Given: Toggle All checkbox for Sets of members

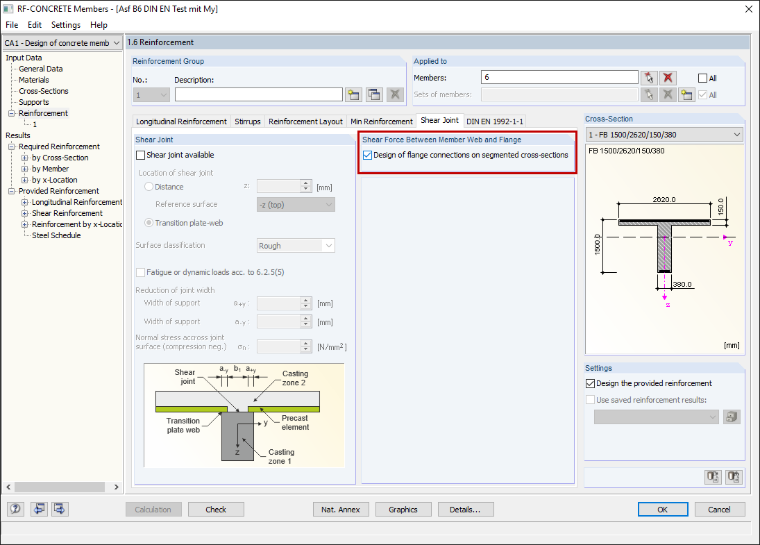Looking at the screenshot, I should tap(702, 95).
